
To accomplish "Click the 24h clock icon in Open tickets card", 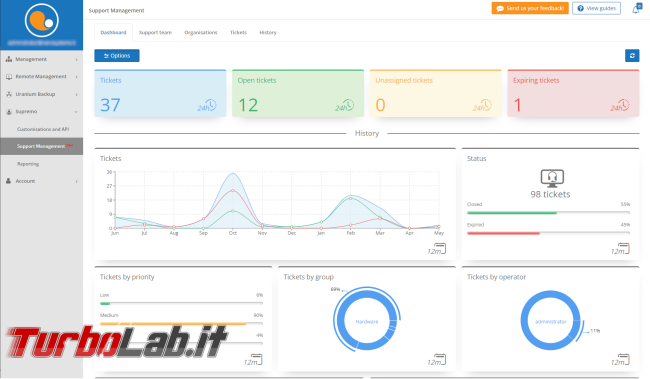I will tap(344, 105).
